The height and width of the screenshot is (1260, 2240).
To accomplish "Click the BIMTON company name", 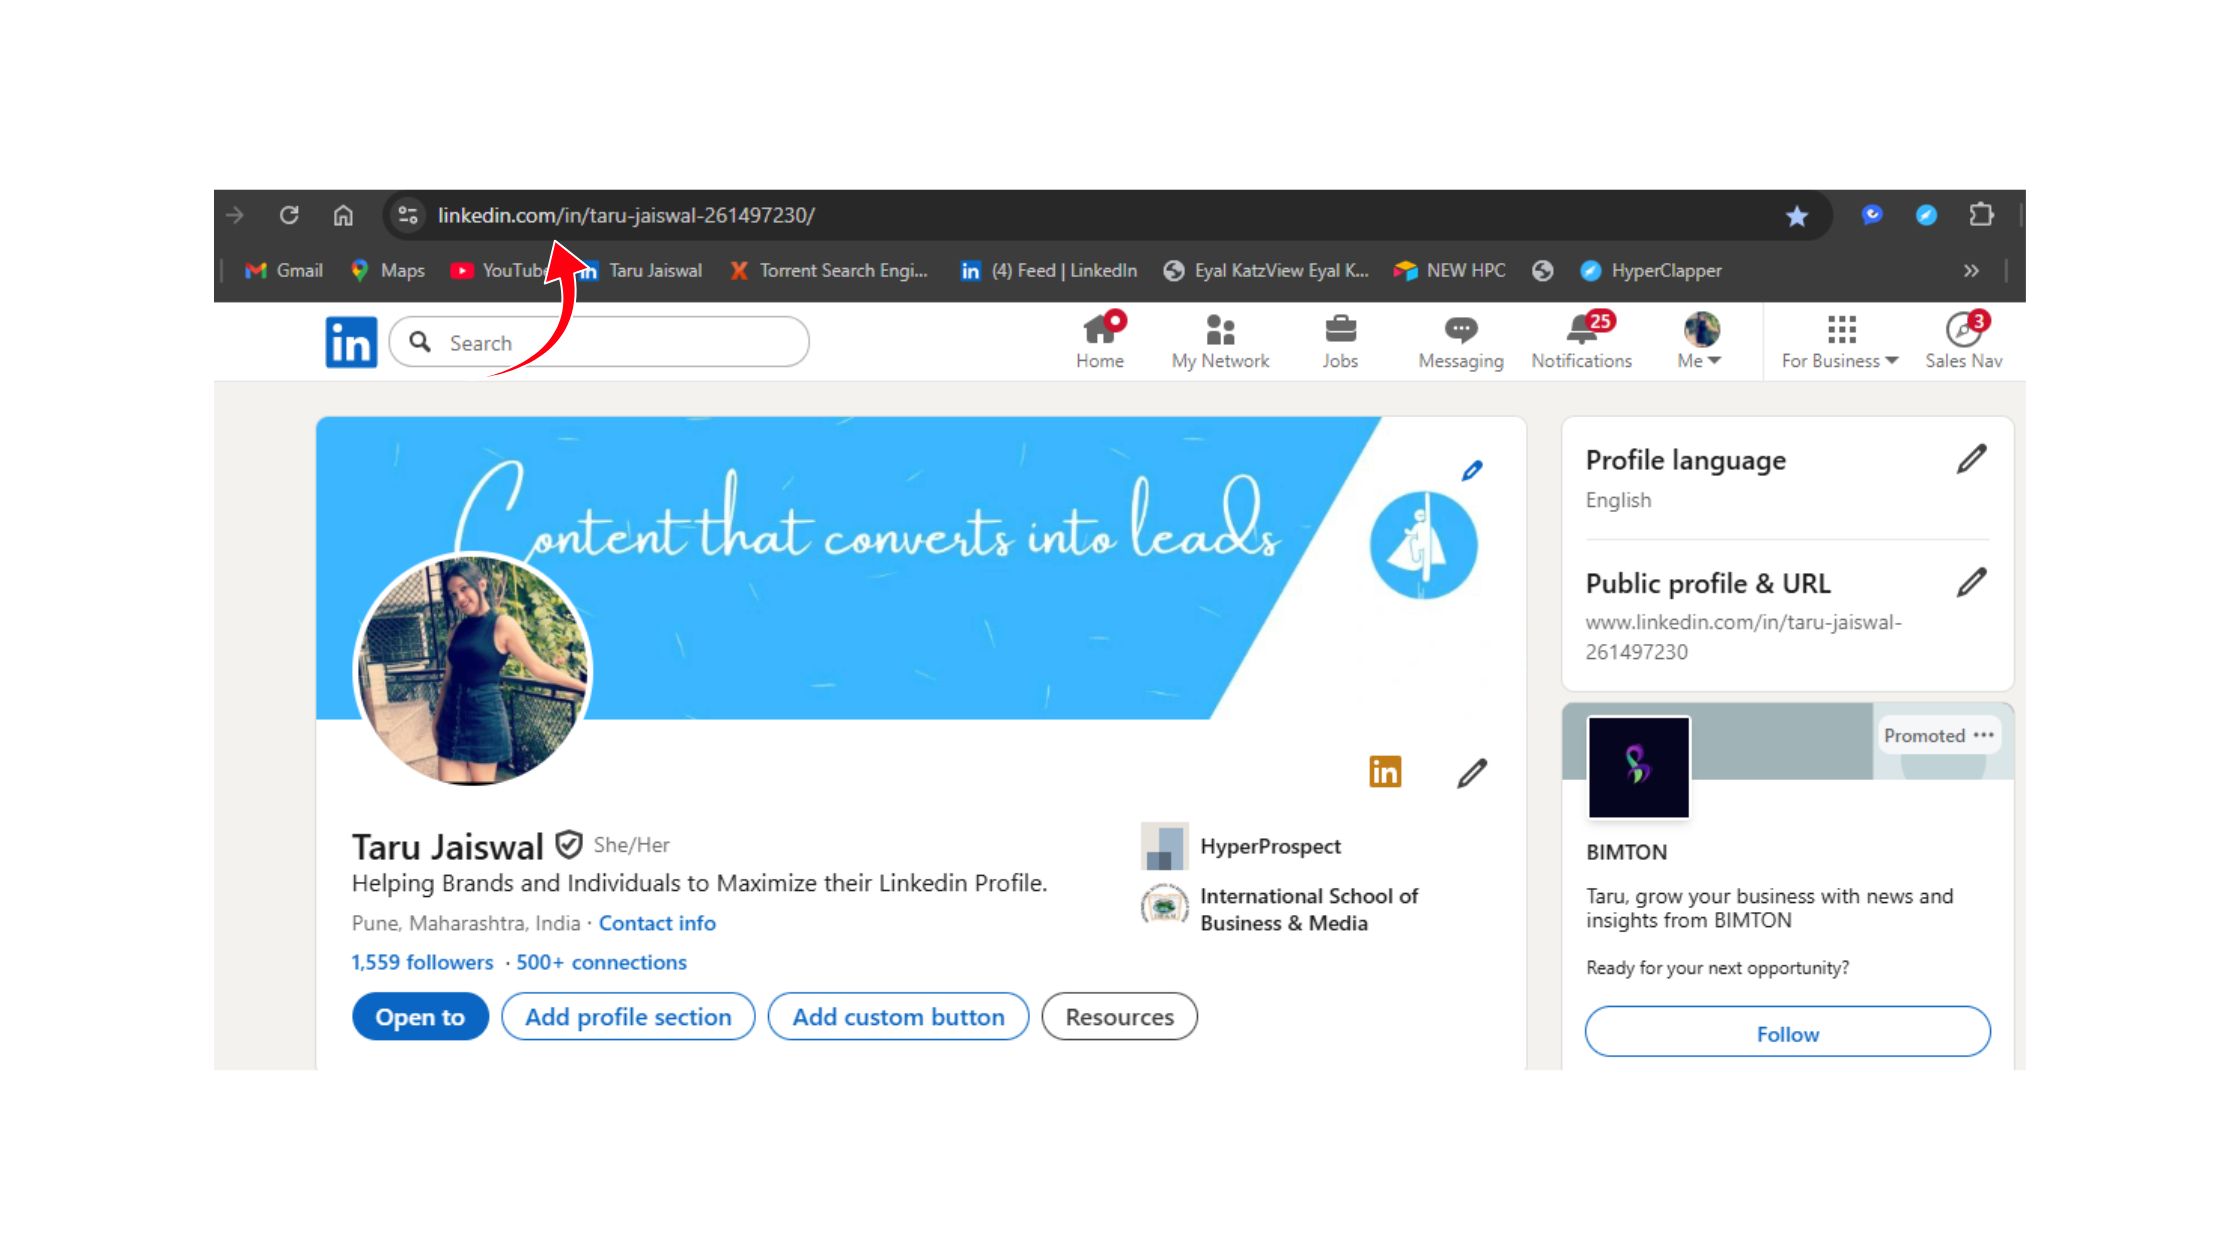I will click(x=1627, y=852).
